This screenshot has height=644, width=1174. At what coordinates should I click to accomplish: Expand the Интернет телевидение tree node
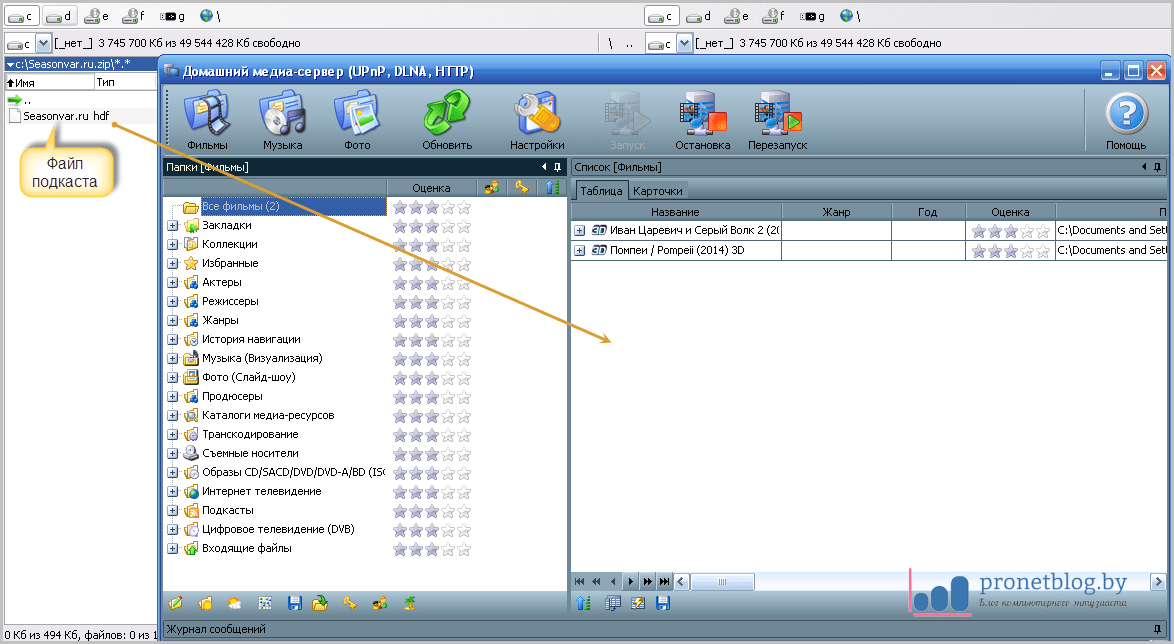173,492
